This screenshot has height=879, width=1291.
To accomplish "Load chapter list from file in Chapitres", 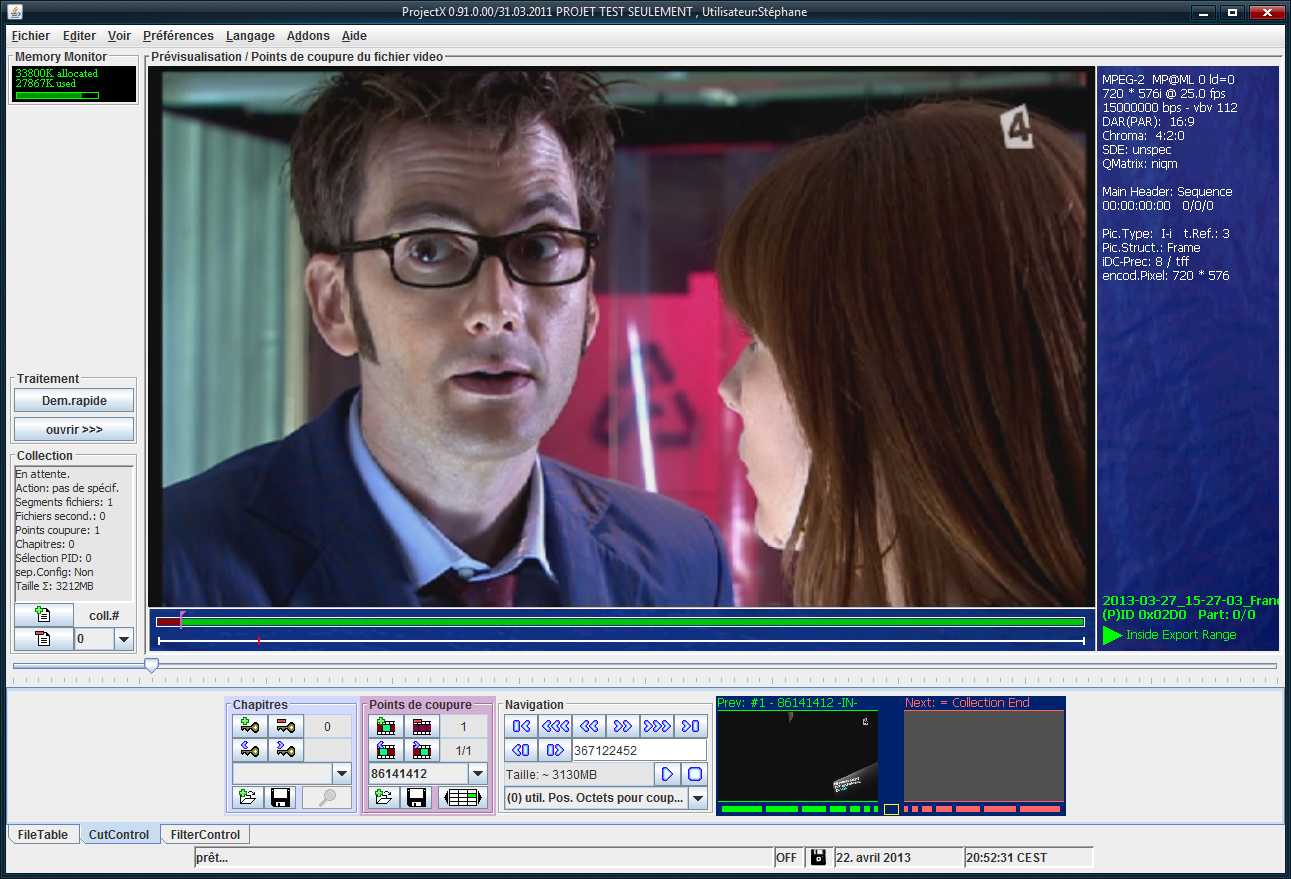I will (x=246, y=797).
